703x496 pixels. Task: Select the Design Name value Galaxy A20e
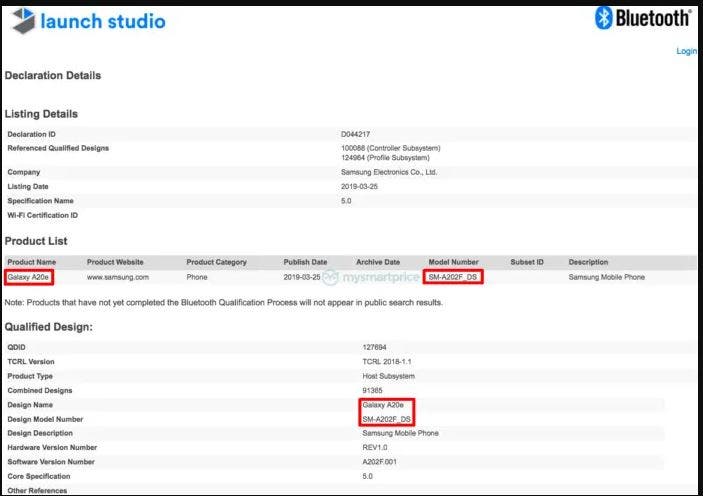pos(383,405)
